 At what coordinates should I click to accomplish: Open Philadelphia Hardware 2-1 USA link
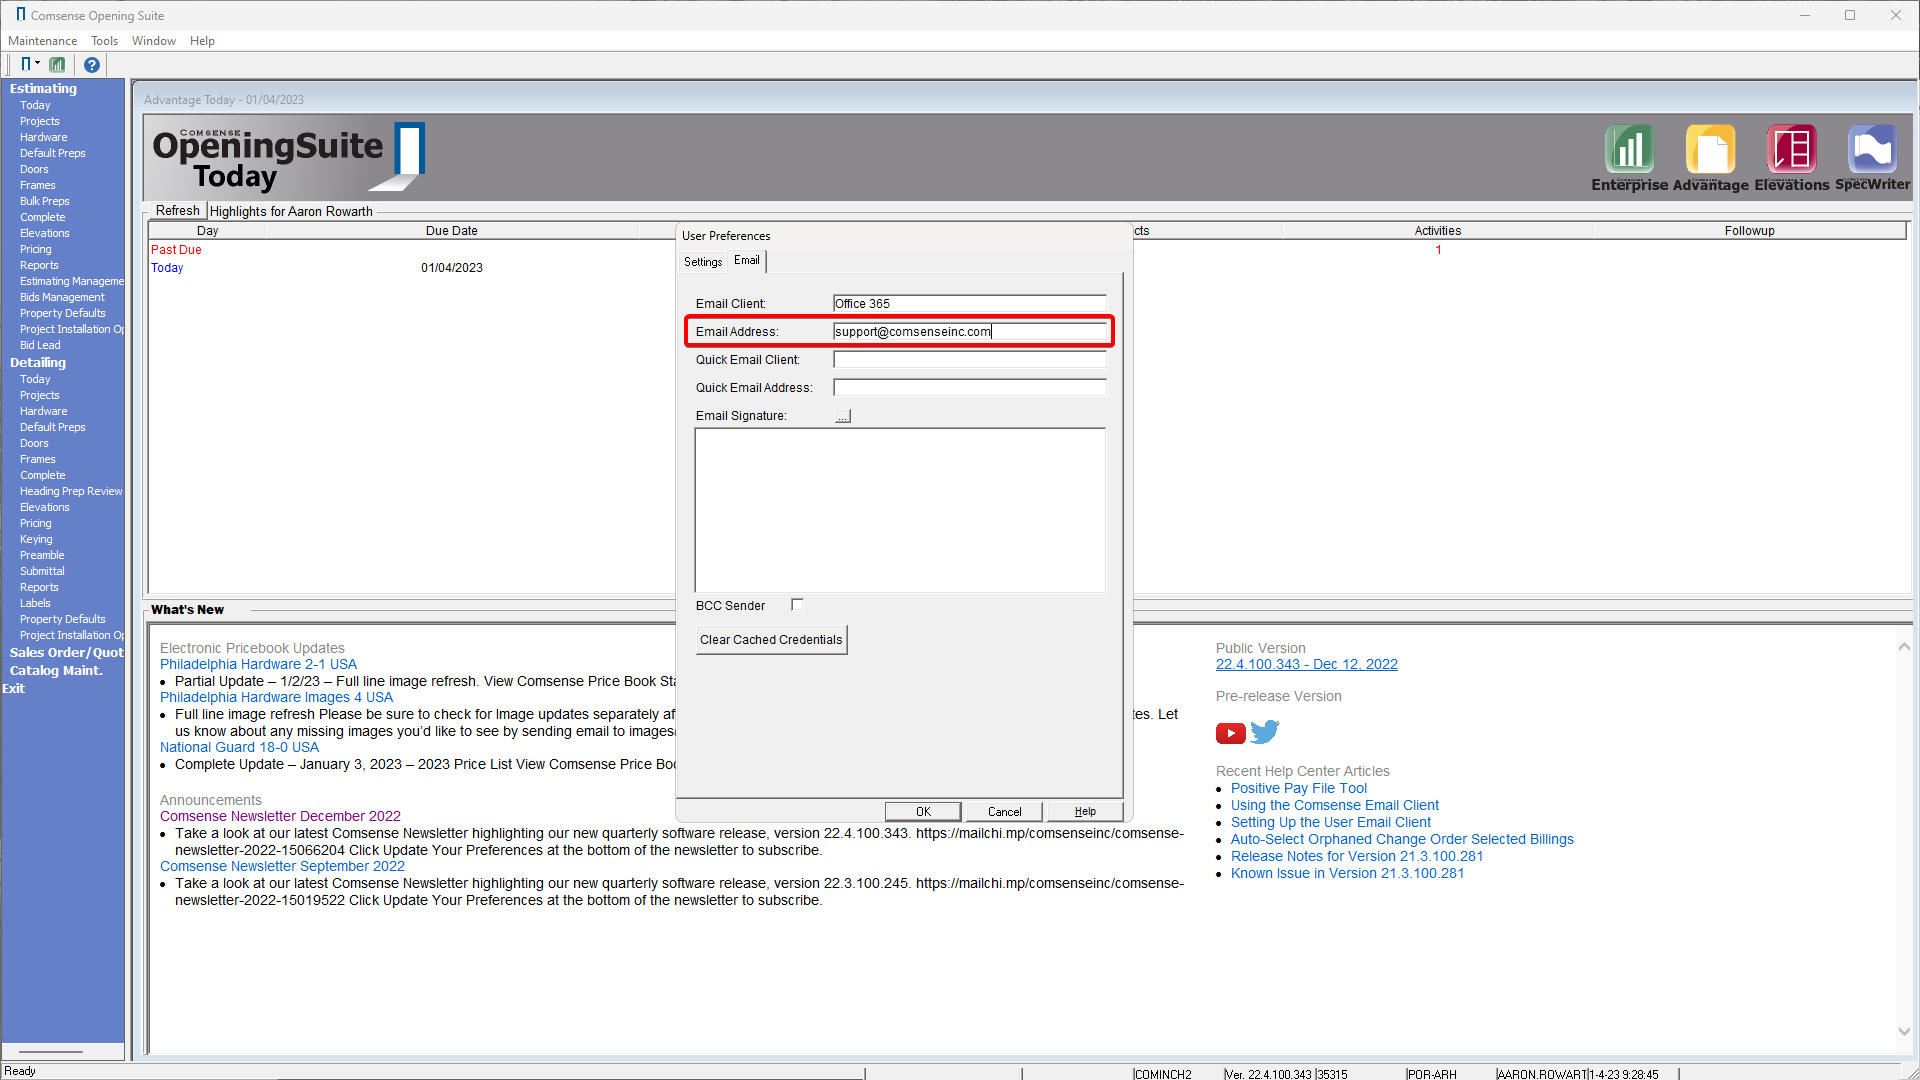coord(258,664)
